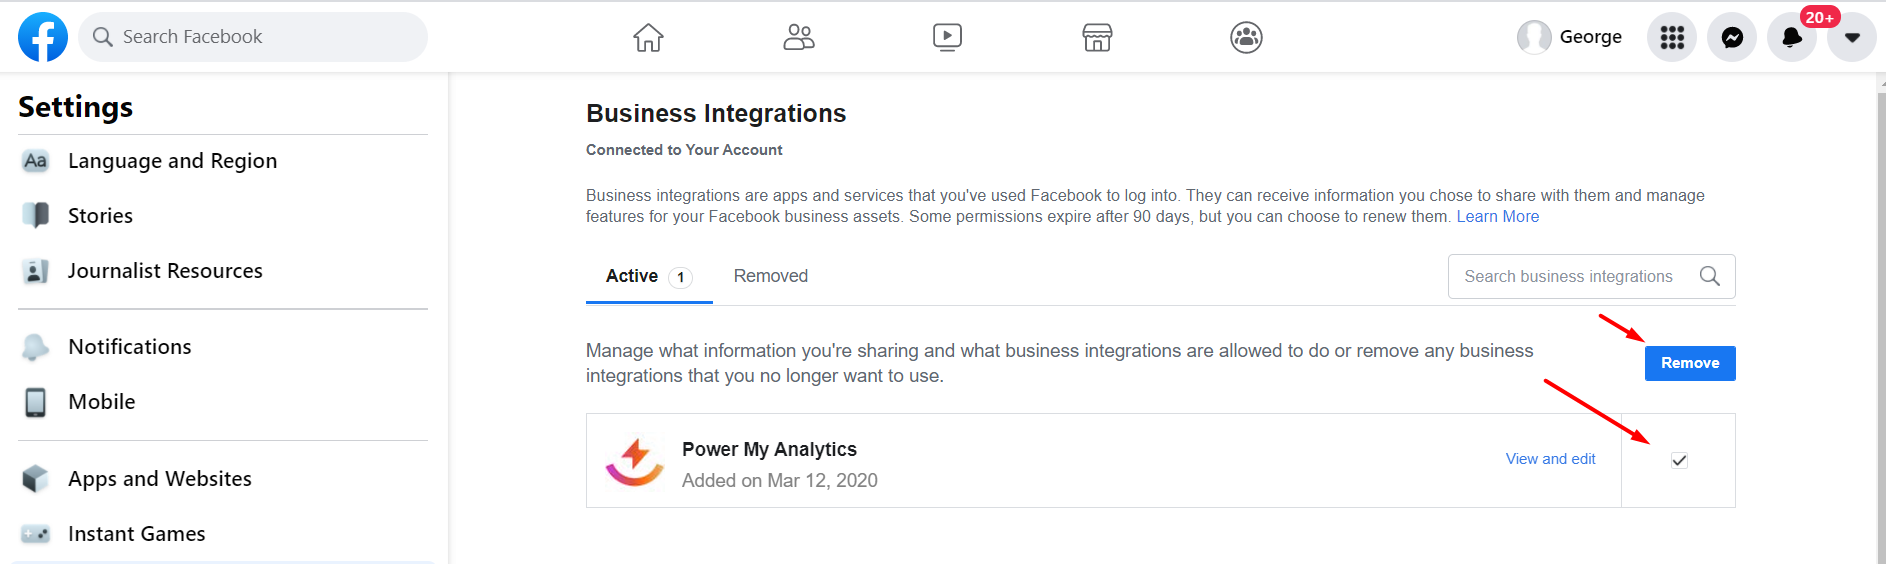Focus the Search Facebook box

[253, 37]
